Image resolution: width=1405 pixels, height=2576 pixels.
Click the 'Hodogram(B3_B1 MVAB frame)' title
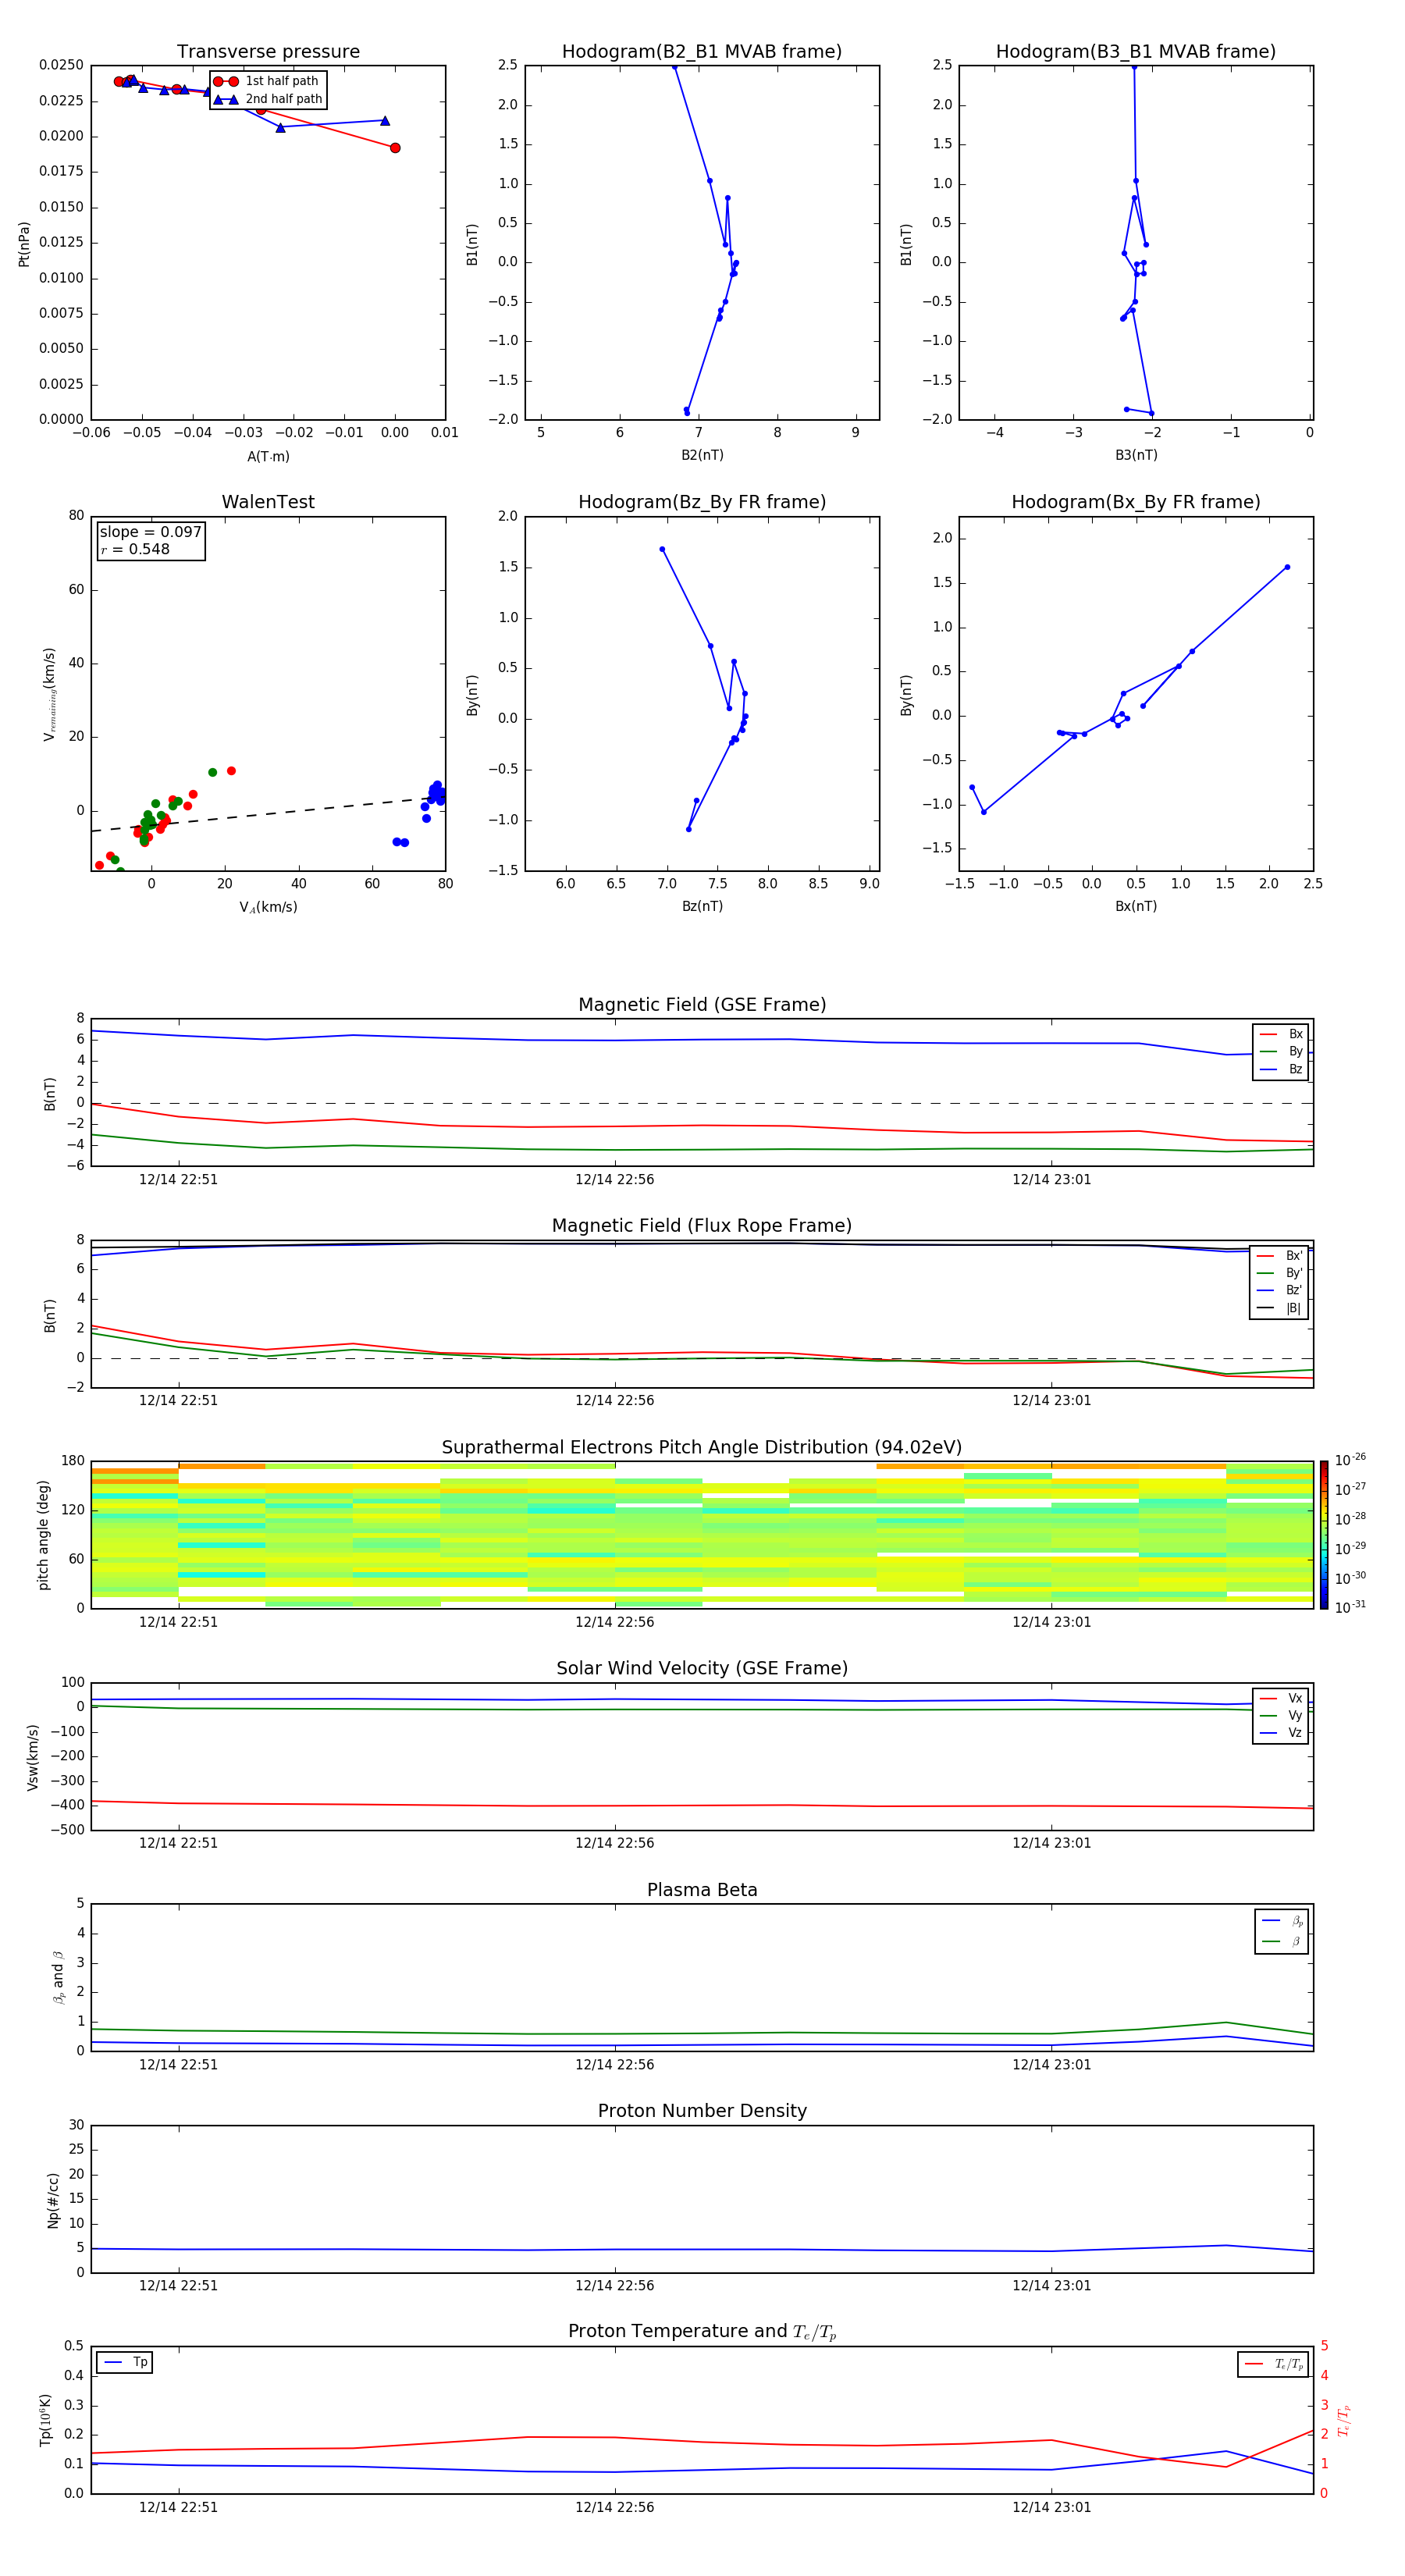[x=1136, y=52]
